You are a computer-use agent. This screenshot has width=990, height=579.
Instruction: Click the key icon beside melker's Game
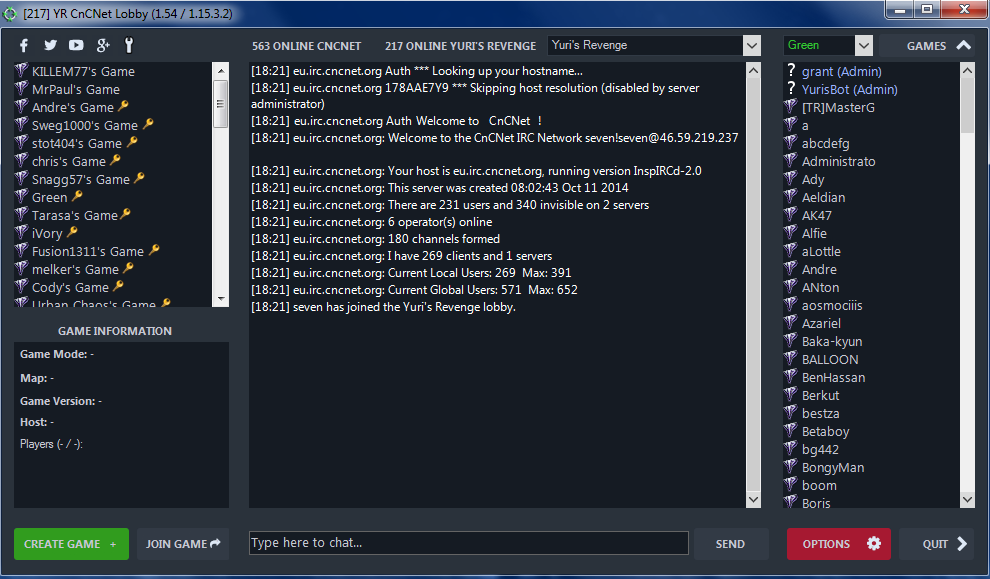coord(128,268)
